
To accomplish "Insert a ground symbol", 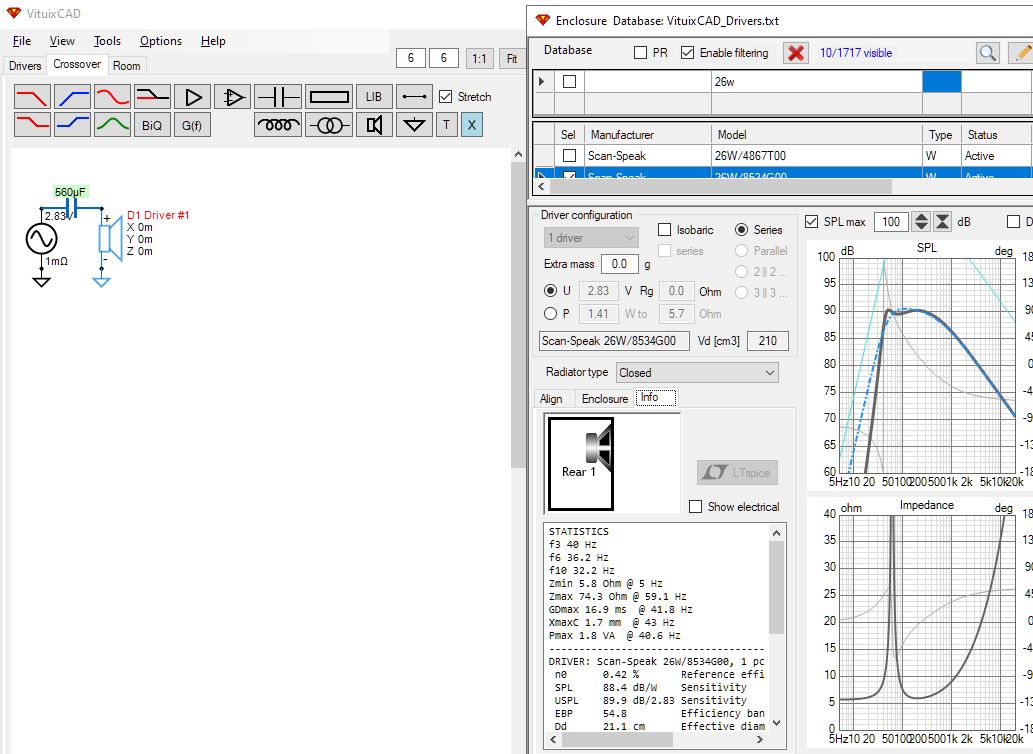I will pos(414,124).
